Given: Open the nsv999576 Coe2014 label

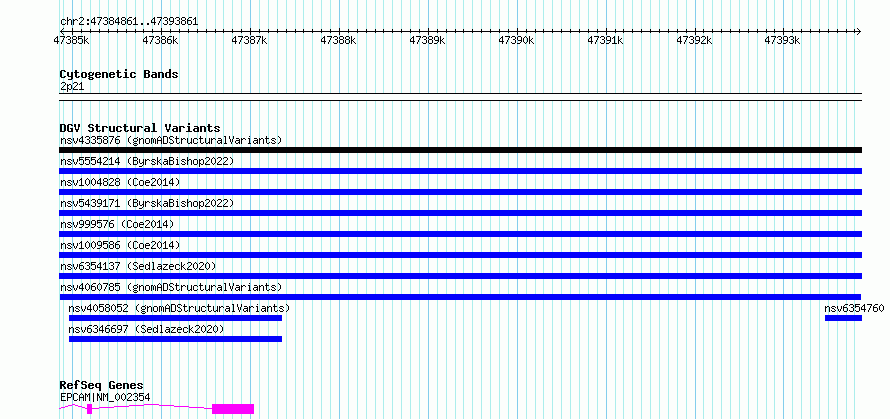Looking at the screenshot, I should point(117,224).
